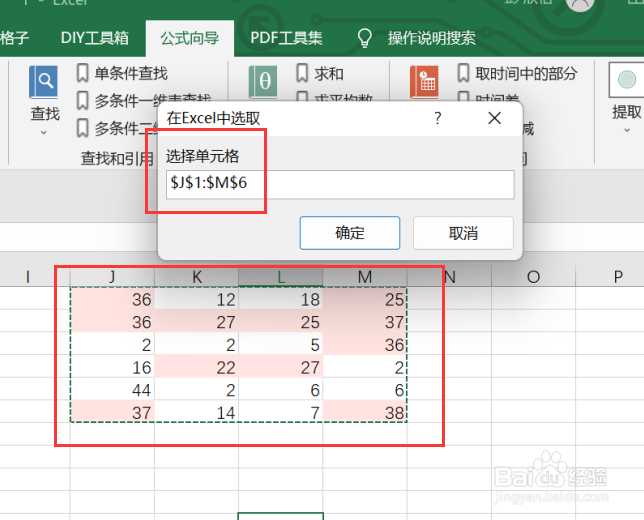Image resolution: width=644 pixels, height=520 pixels.
Task: Click the 提取 extract icon
Action: pos(626,80)
